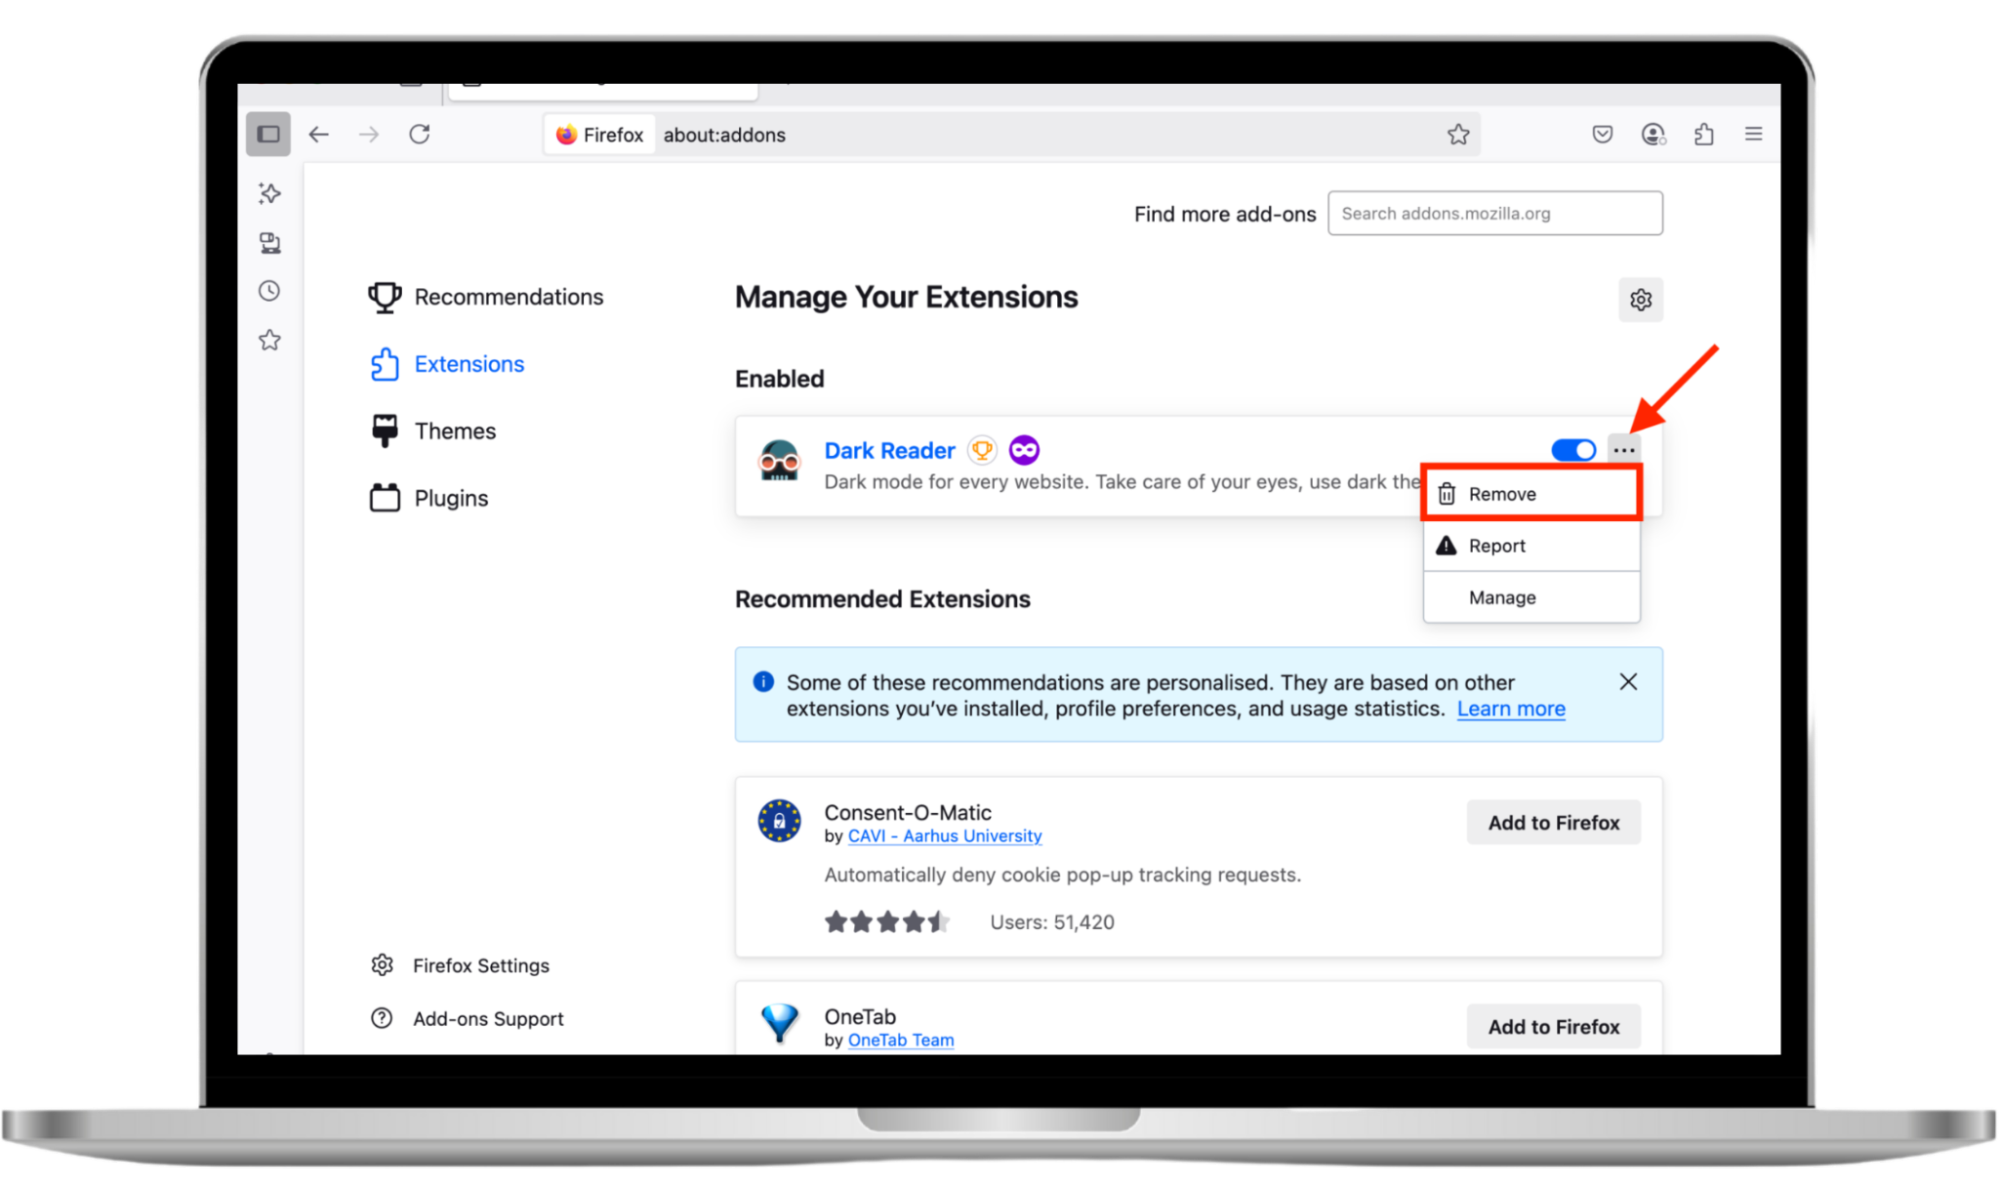The image size is (1999, 1200).
Task: Open the history clock sidebar icon
Action: pyautogui.click(x=269, y=291)
